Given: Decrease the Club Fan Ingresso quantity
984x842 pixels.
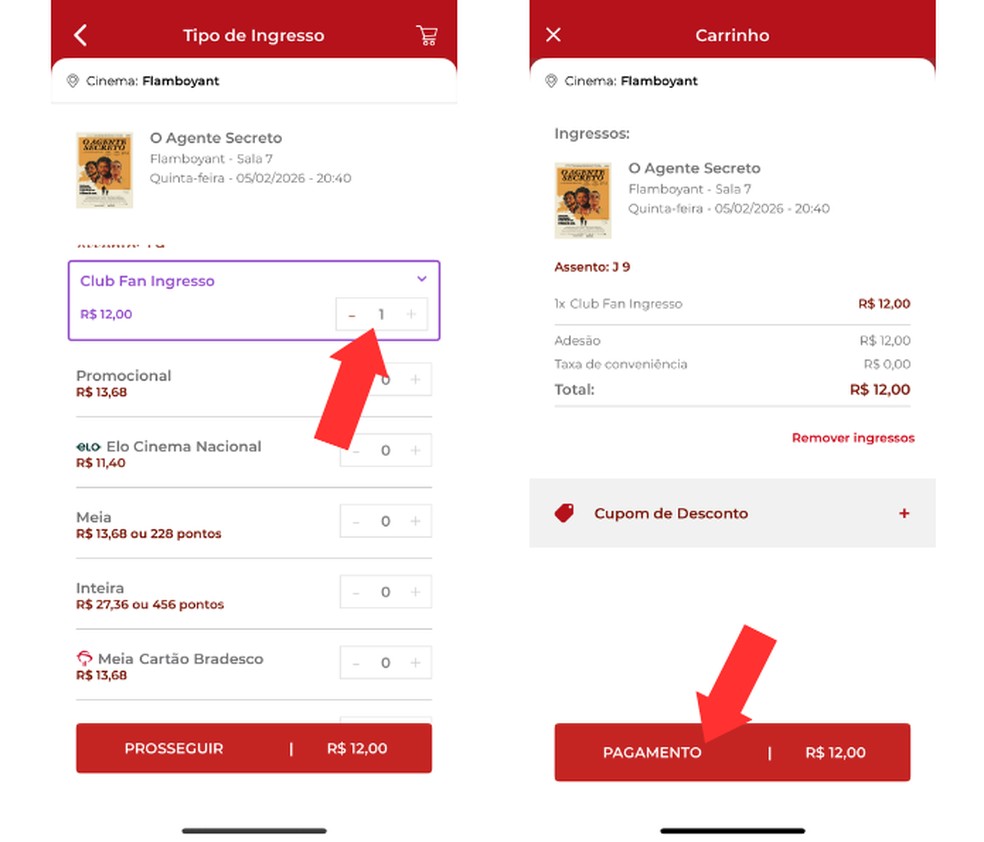Looking at the screenshot, I should click(x=352, y=315).
